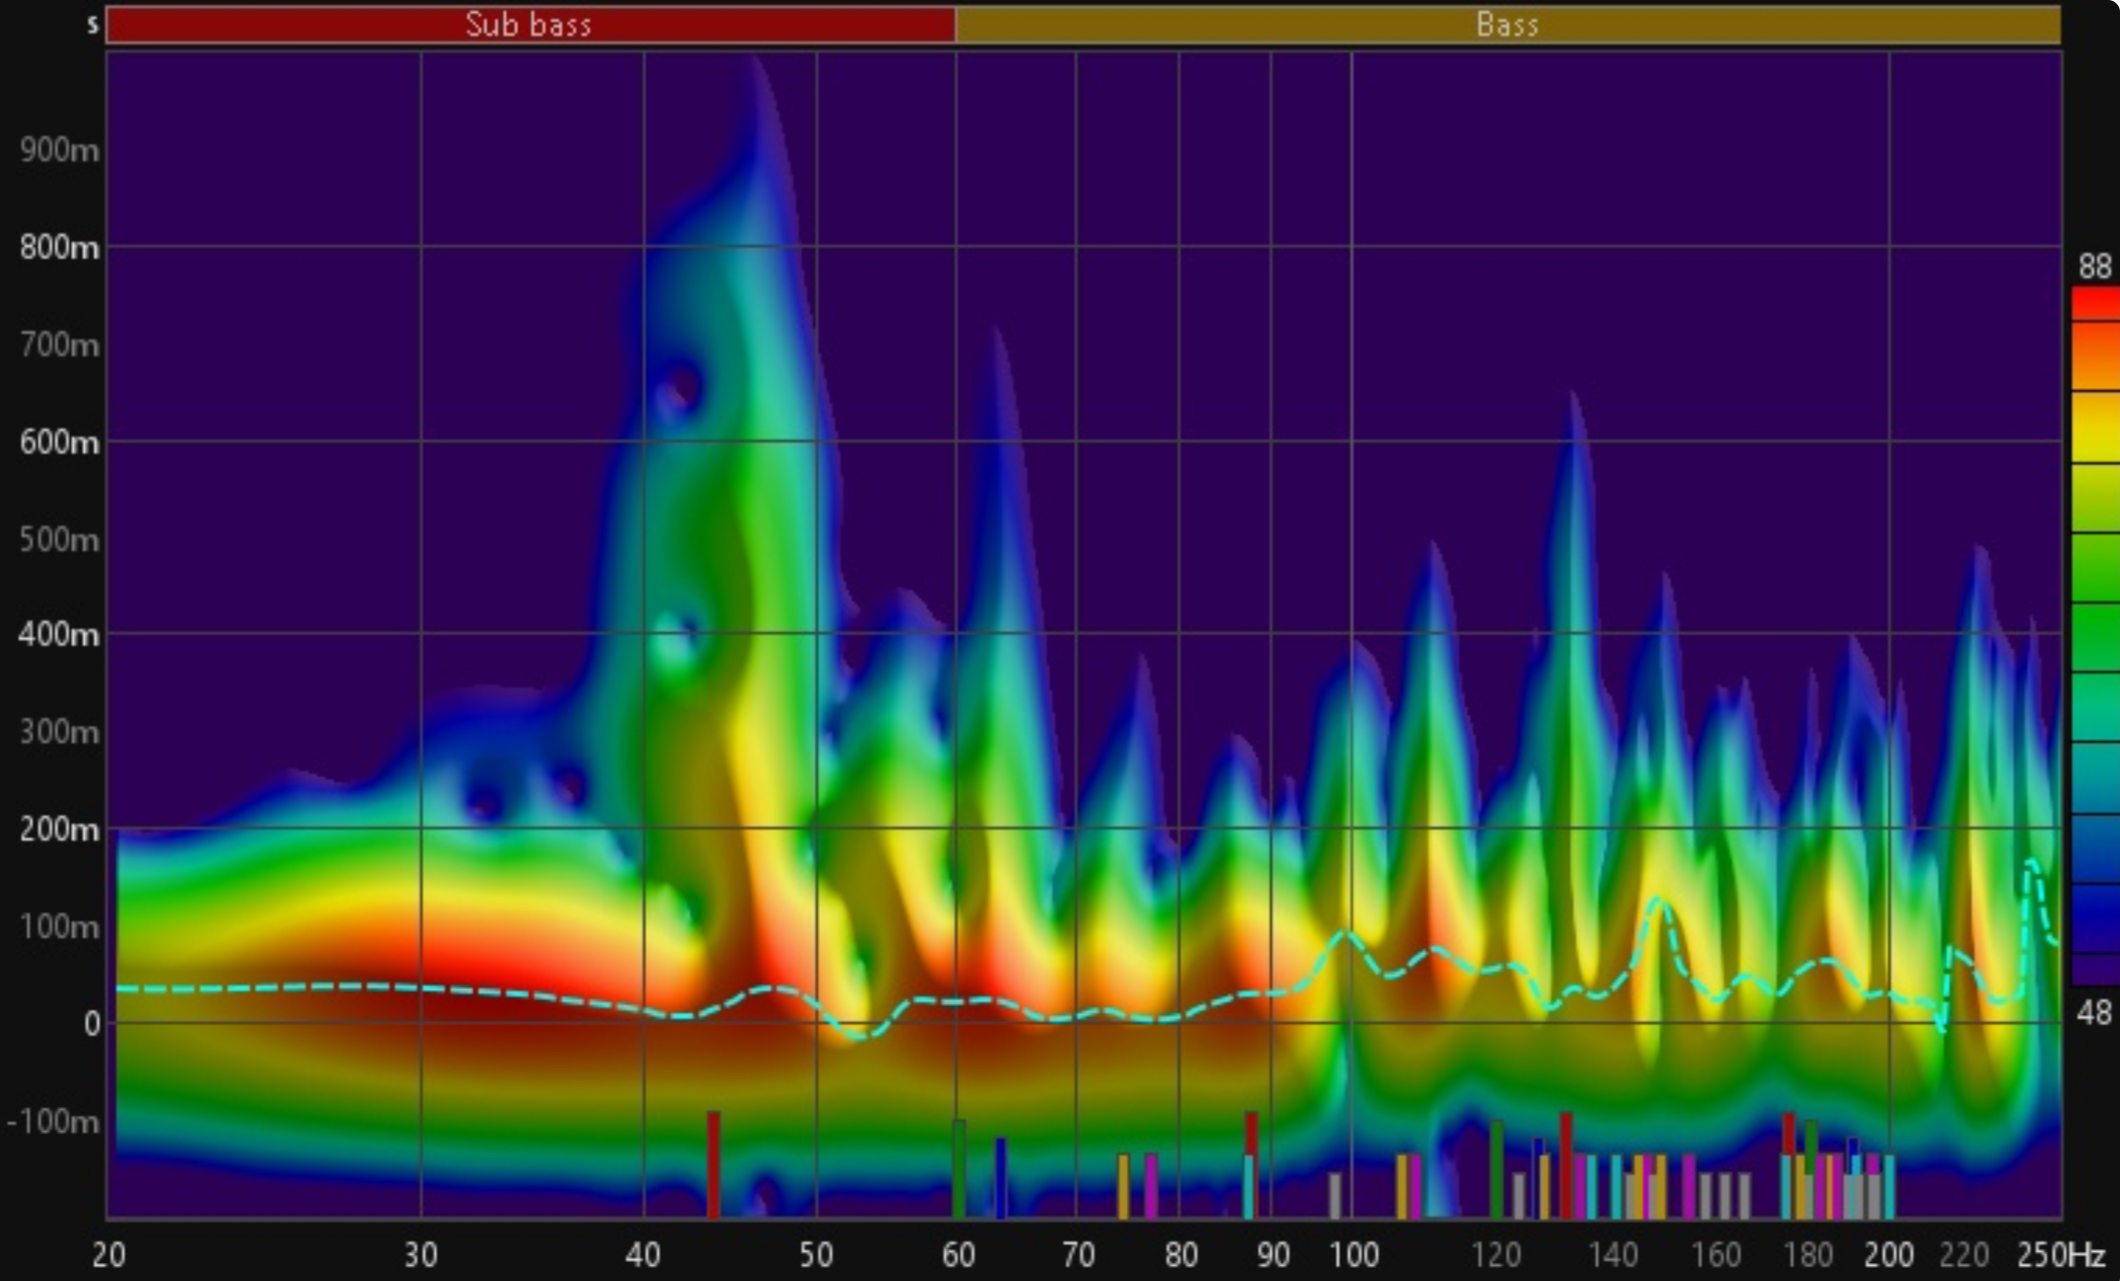Click the tall decay ridge peak near 47 Hz
The image size is (2120, 1281).
click(x=757, y=70)
